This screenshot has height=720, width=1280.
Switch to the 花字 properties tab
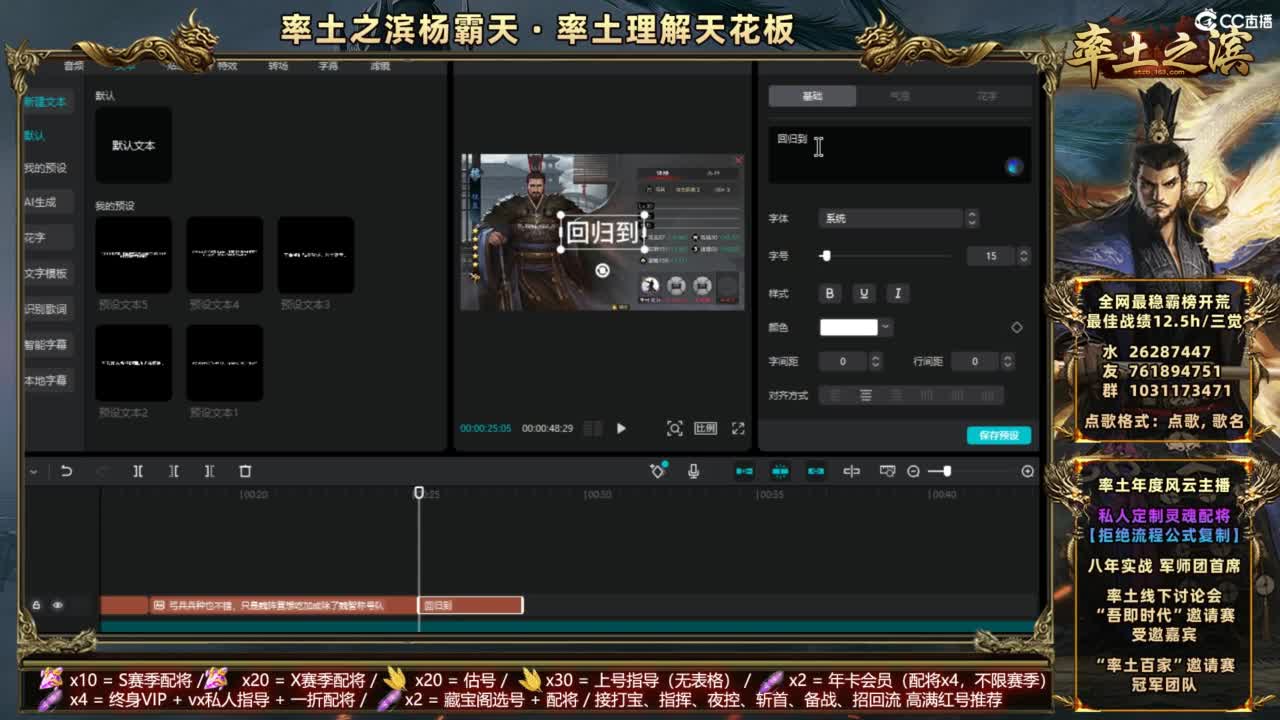tap(988, 96)
